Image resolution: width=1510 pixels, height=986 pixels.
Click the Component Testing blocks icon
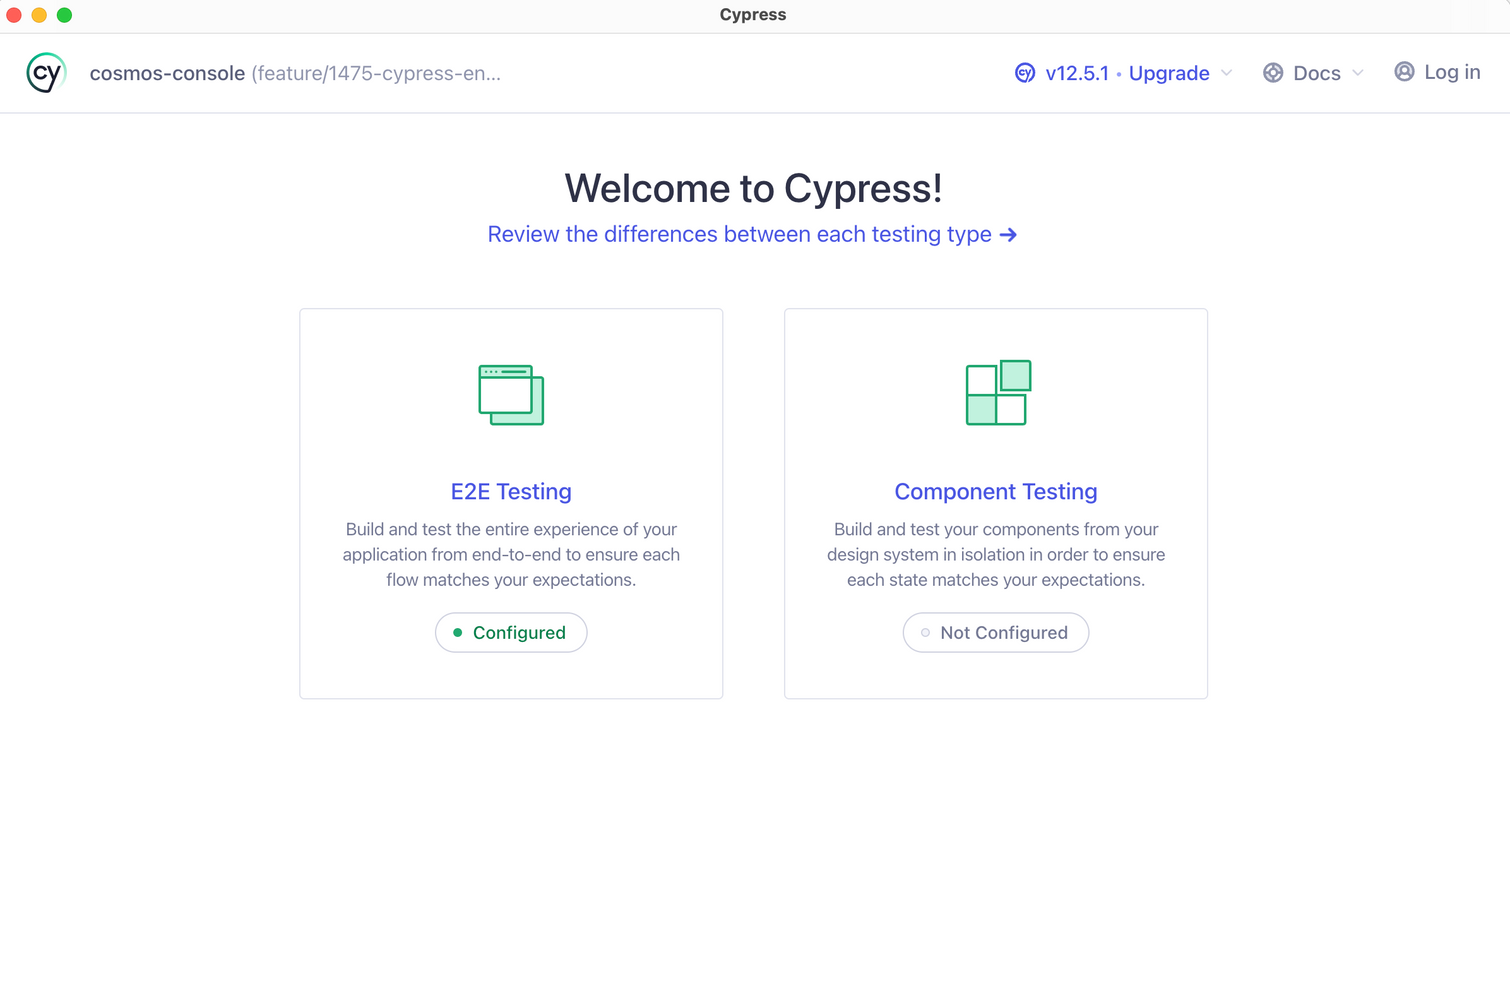pos(998,392)
